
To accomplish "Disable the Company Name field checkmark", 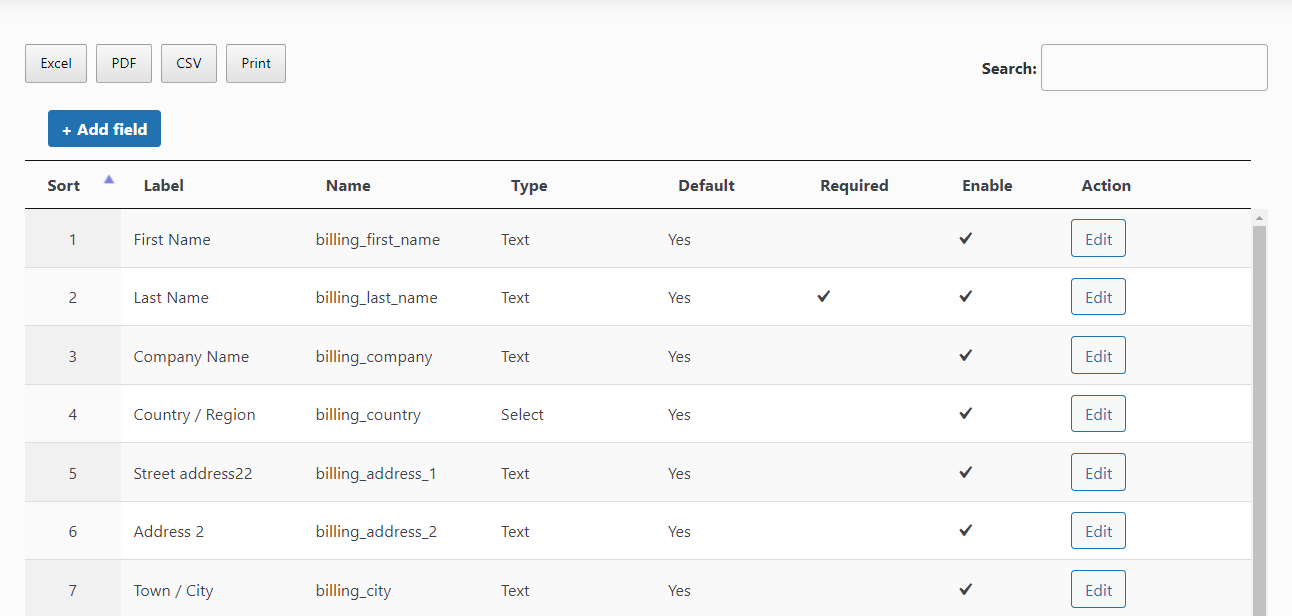I will [x=965, y=355].
